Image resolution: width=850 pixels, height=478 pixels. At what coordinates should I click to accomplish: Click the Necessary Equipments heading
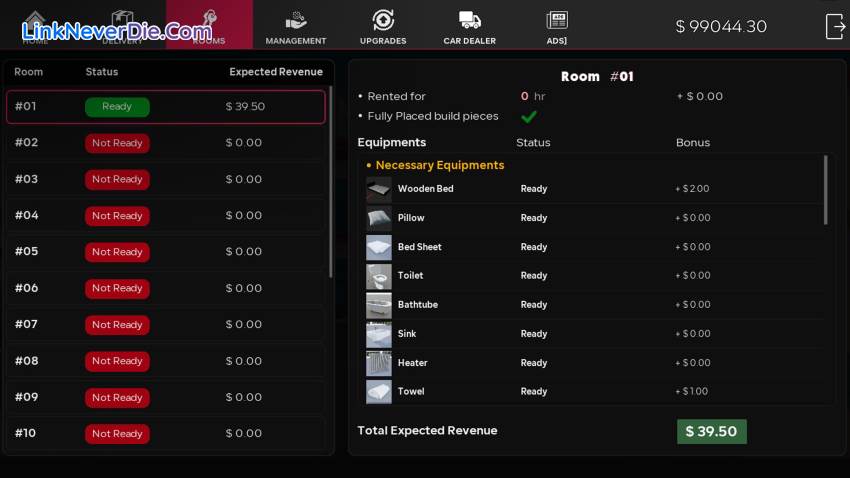pos(439,165)
